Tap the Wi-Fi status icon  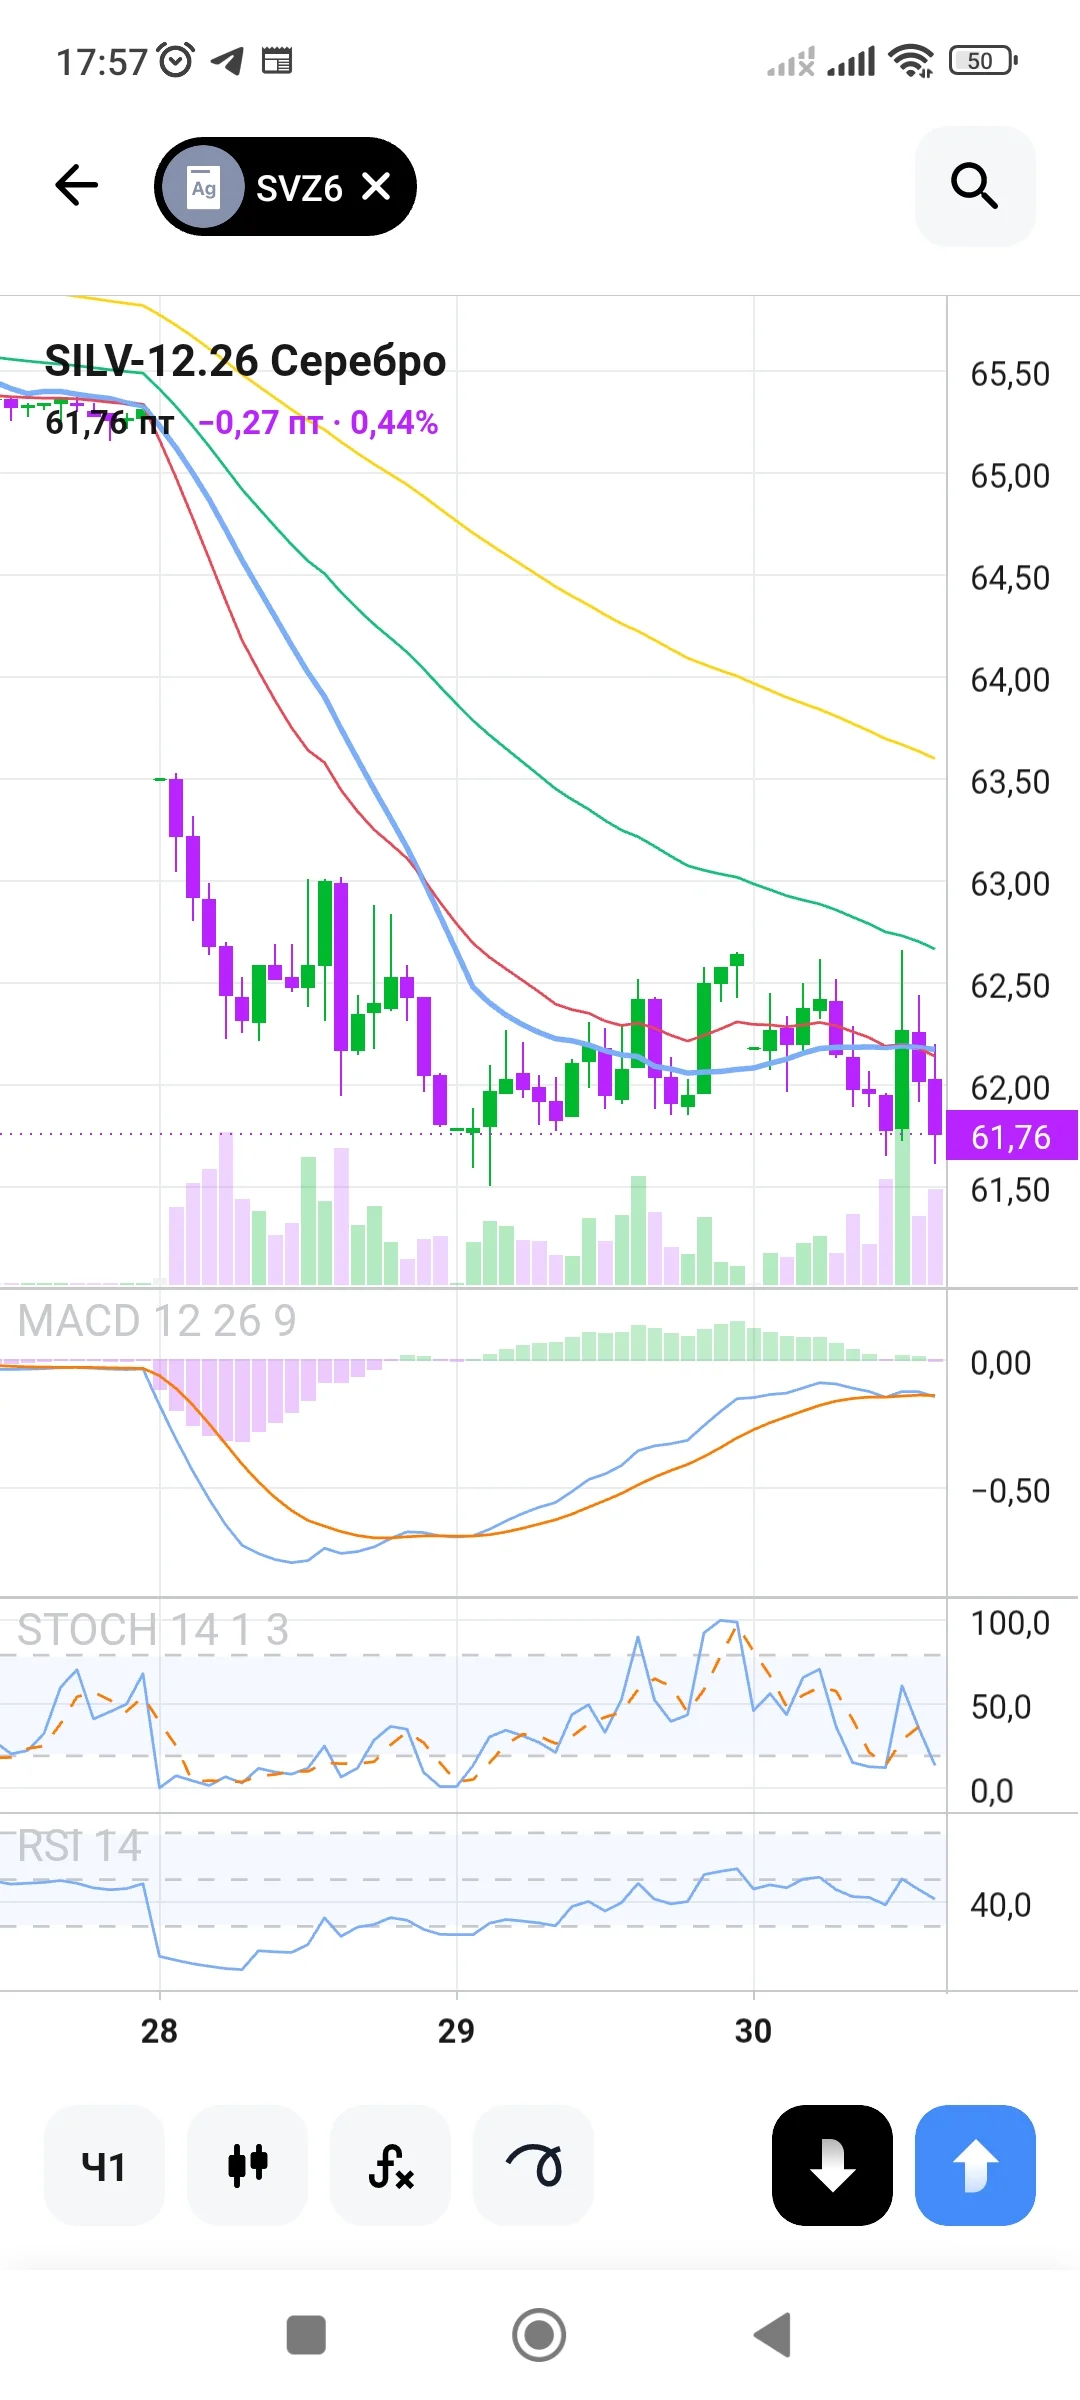click(x=911, y=61)
